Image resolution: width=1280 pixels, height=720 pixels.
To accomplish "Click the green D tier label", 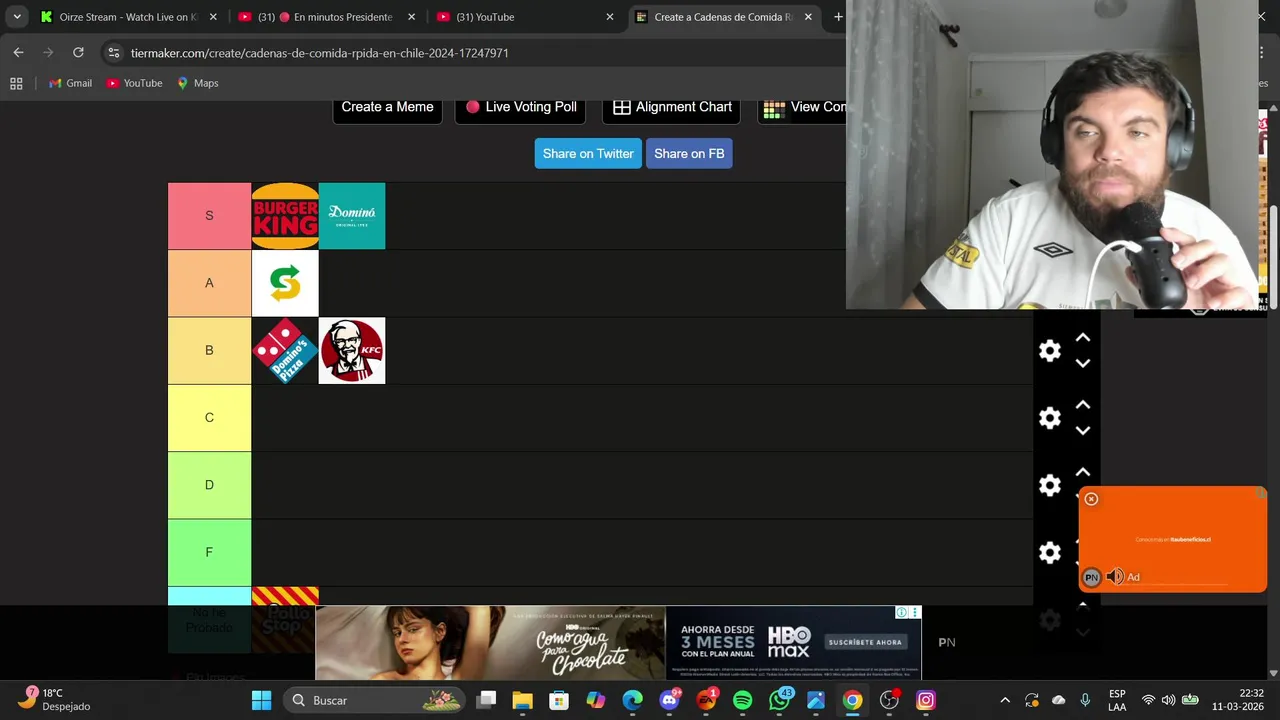I will point(209,485).
